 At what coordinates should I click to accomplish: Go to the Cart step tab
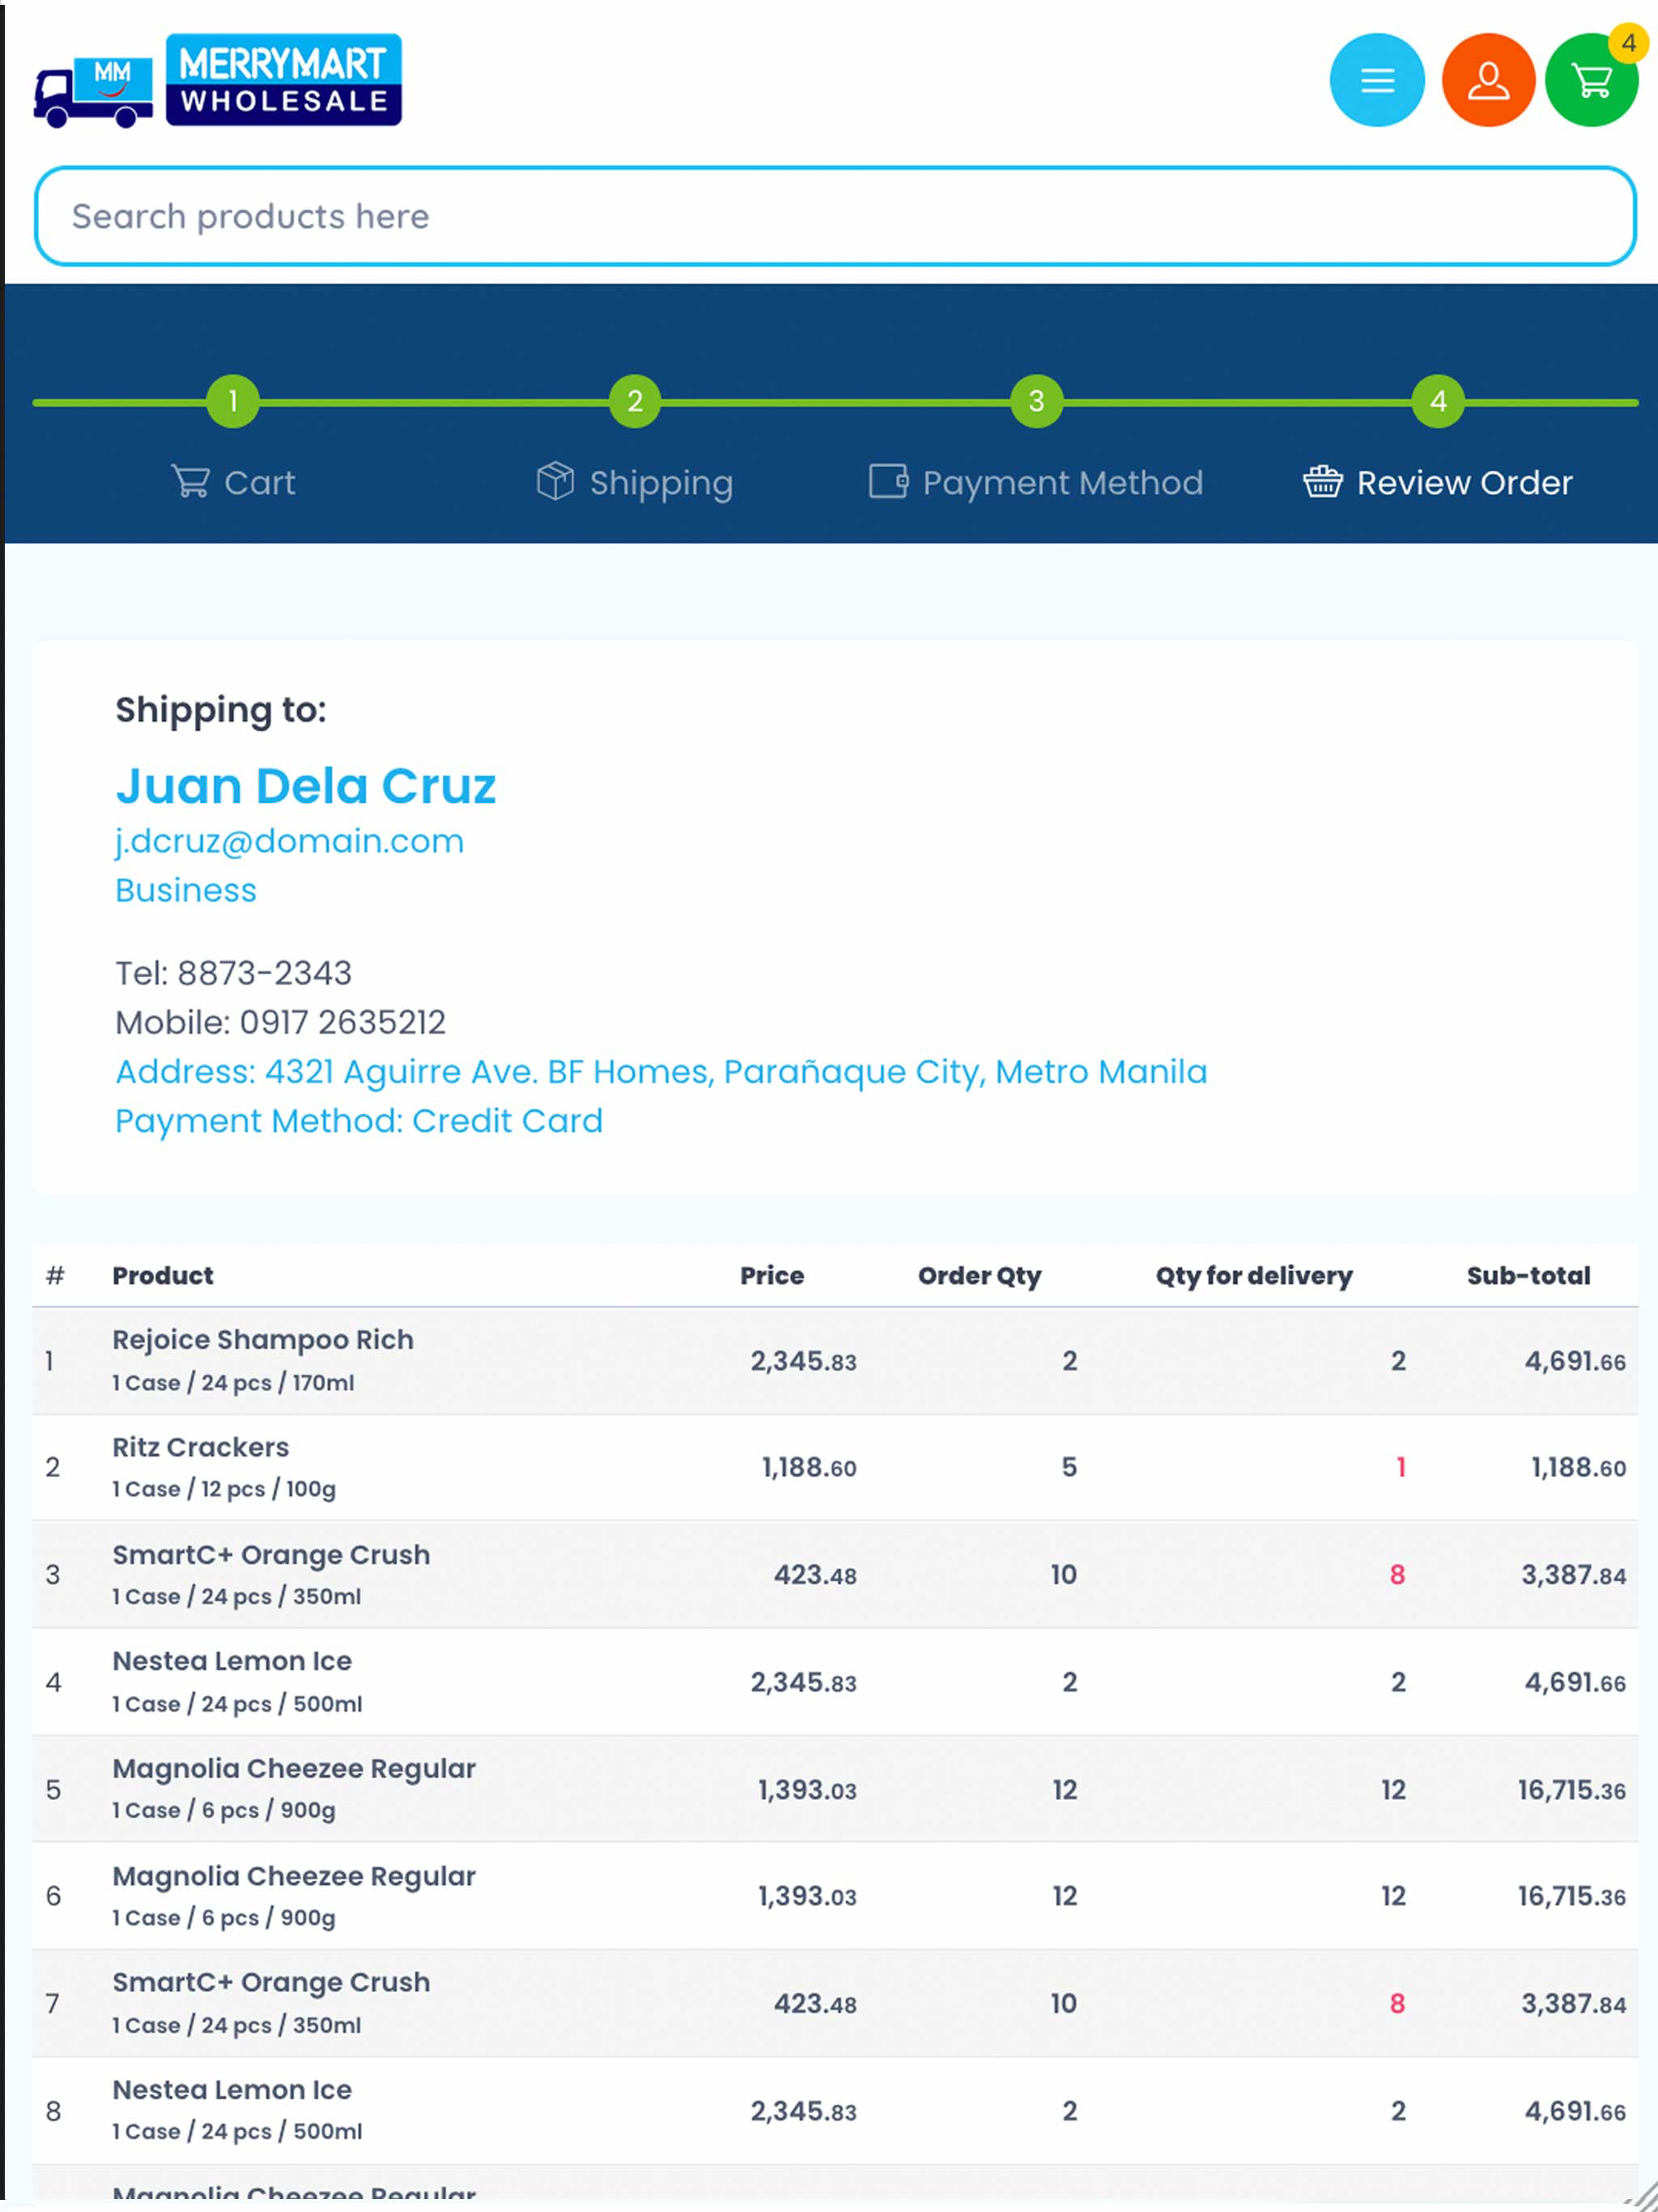[x=233, y=482]
